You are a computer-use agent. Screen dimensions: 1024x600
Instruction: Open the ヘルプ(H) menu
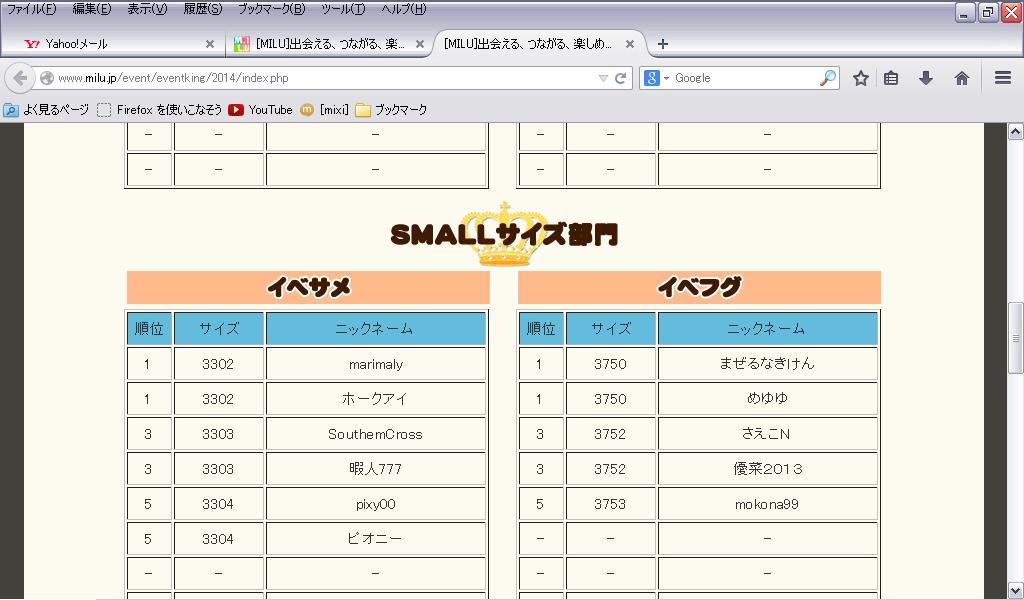(x=404, y=9)
